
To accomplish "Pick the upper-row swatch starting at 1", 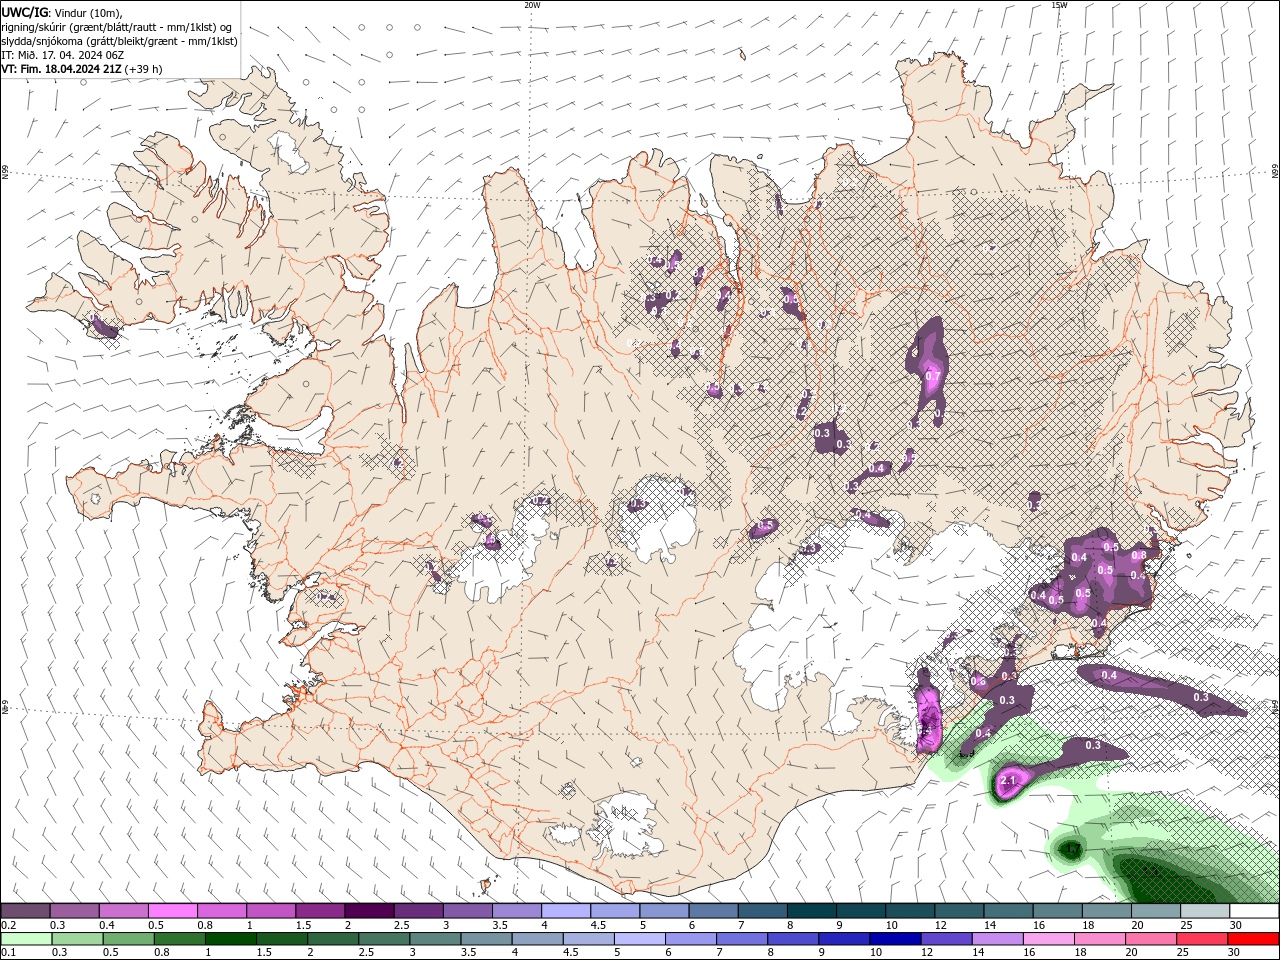I will click(271, 910).
